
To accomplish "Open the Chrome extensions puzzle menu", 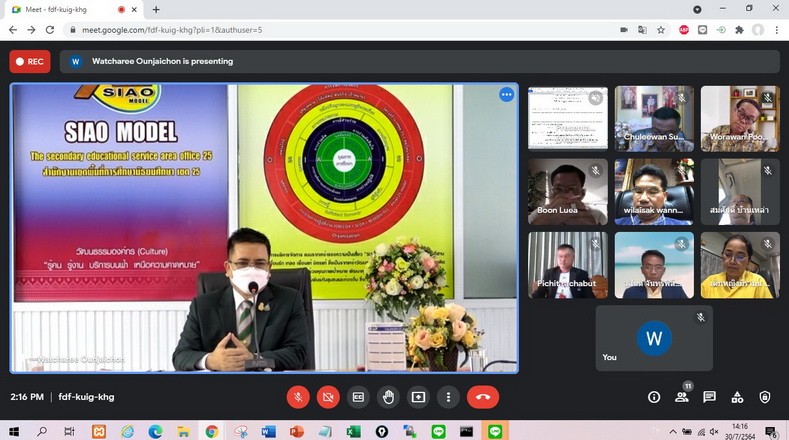I will (739, 30).
